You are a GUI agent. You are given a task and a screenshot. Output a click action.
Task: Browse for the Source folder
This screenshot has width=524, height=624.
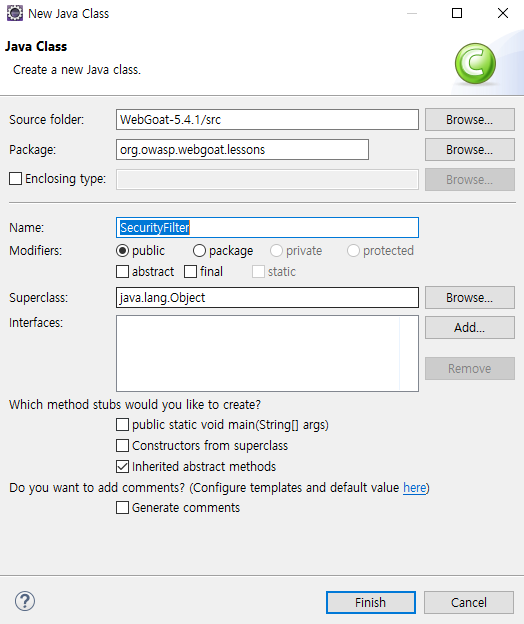(469, 119)
